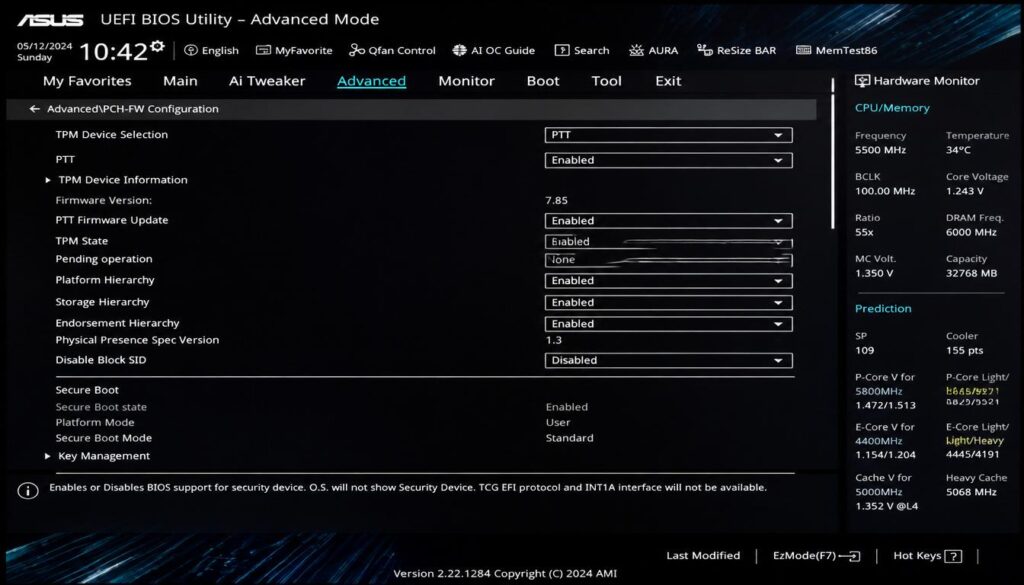Open MyFavorite panel
The image size is (1024, 585).
pos(294,50)
